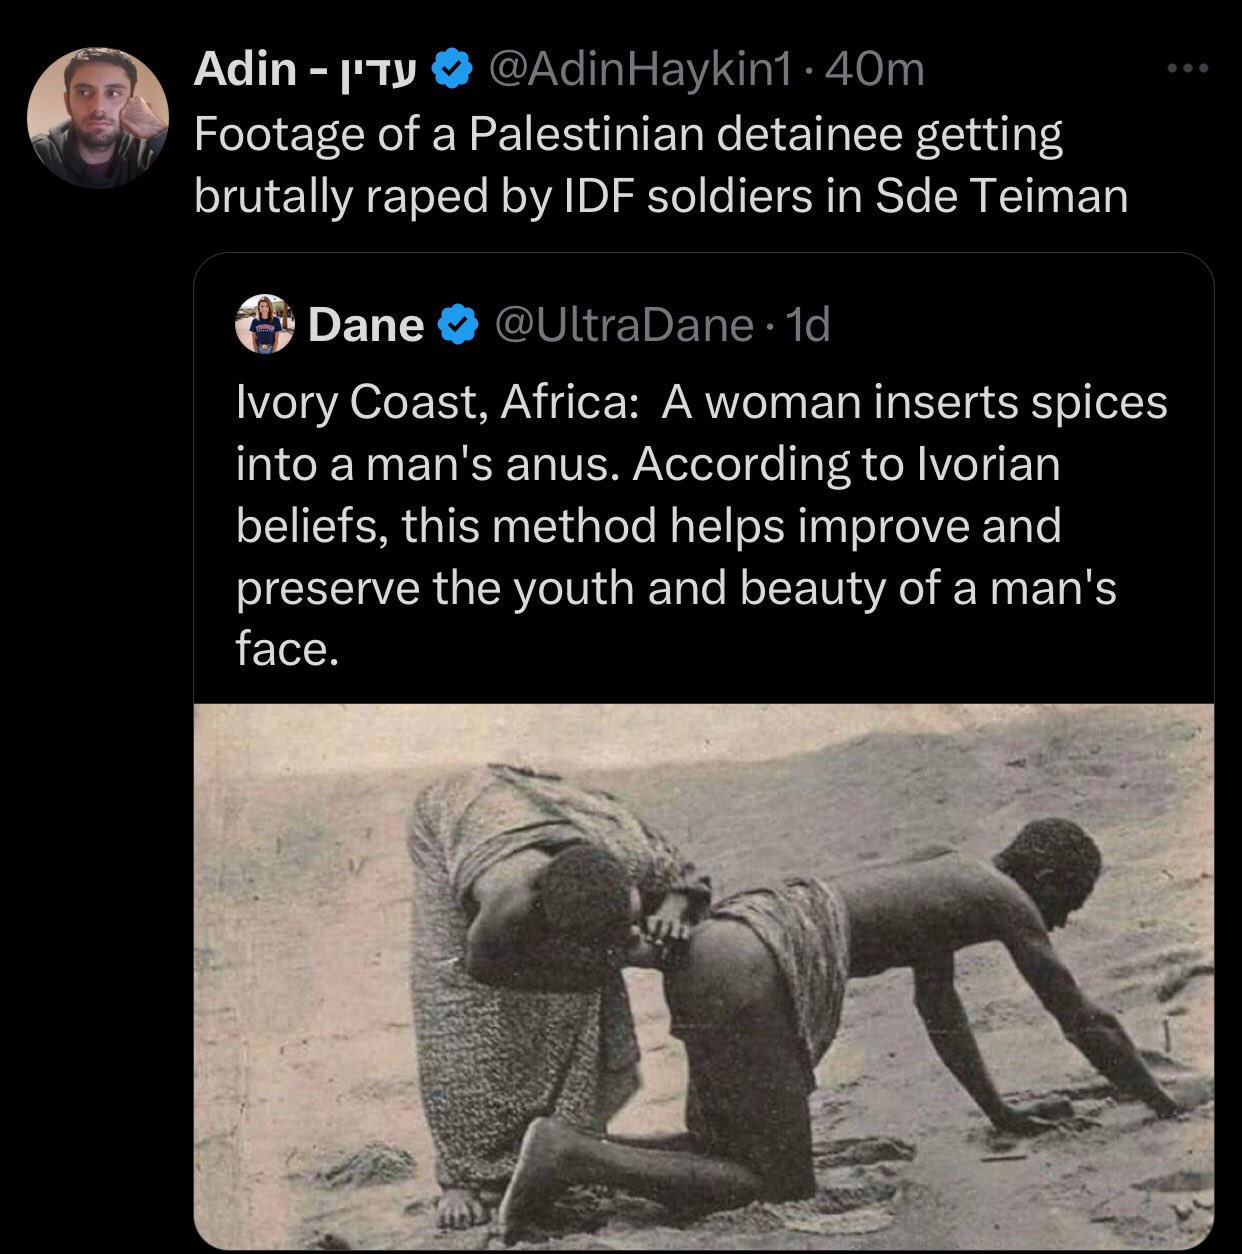Select the Adin display name
1242x1254 pixels.
point(245,69)
